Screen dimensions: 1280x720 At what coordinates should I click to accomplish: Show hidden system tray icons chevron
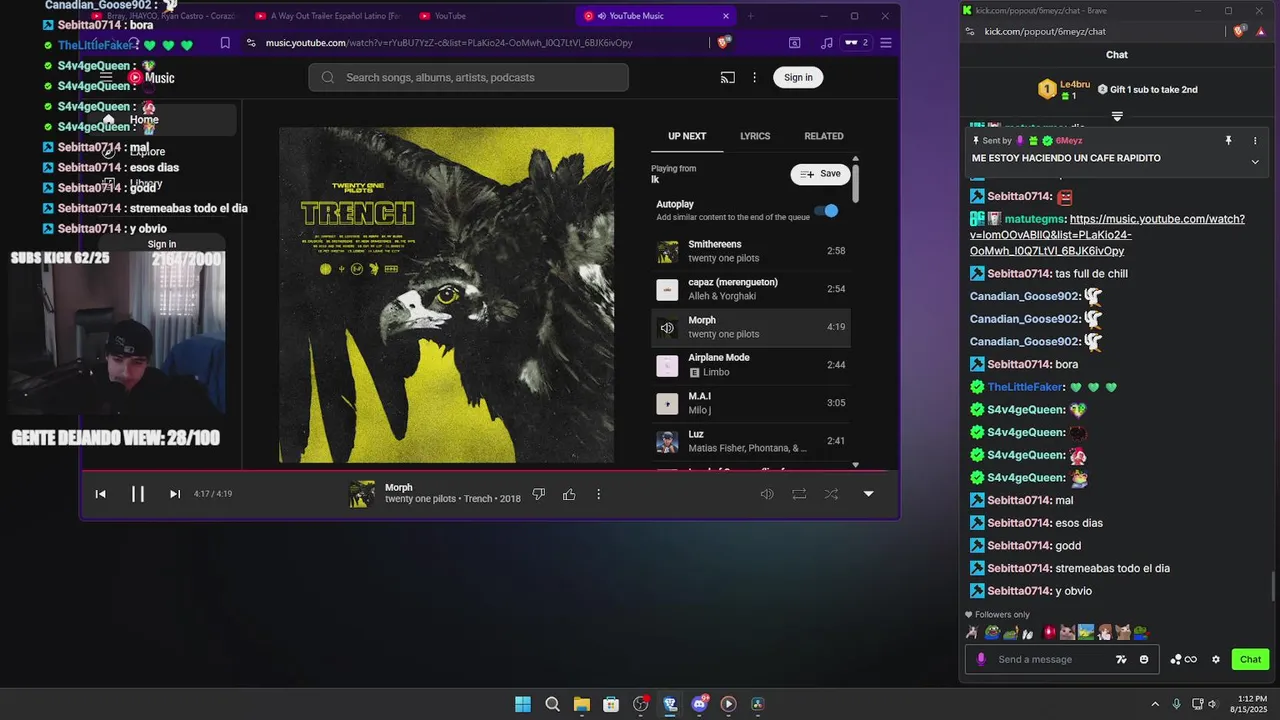coord(1155,704)
